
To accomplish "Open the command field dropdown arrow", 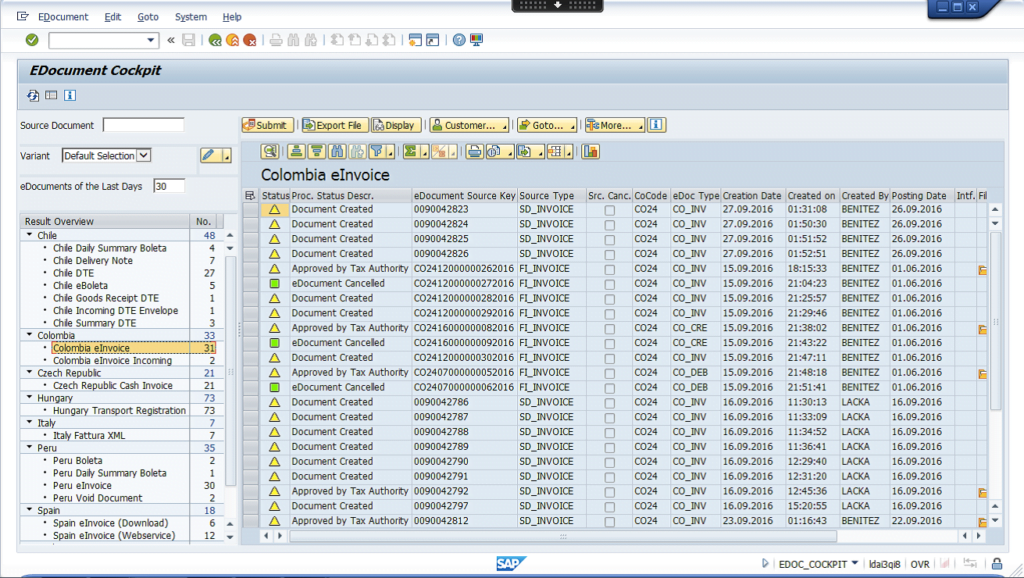I will pyautogui.click(x=151, y=40).
